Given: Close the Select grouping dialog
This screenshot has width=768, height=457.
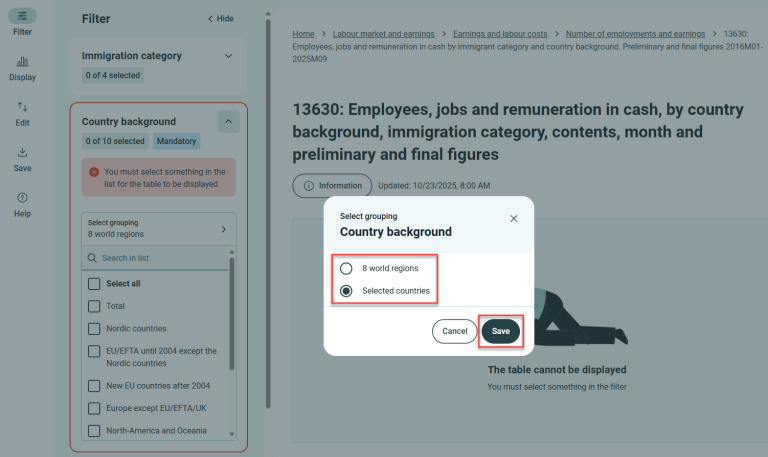Looking at the screenshot, I should tap(513, 218).
